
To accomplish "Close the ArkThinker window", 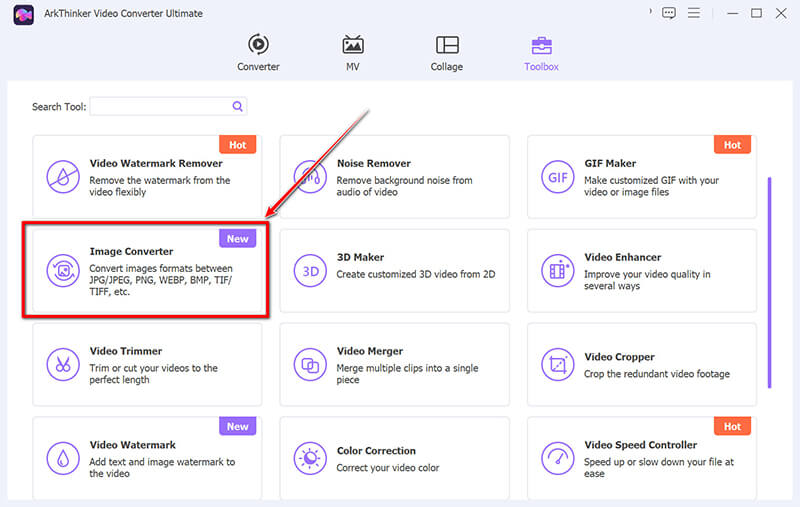I will (781, 13).
